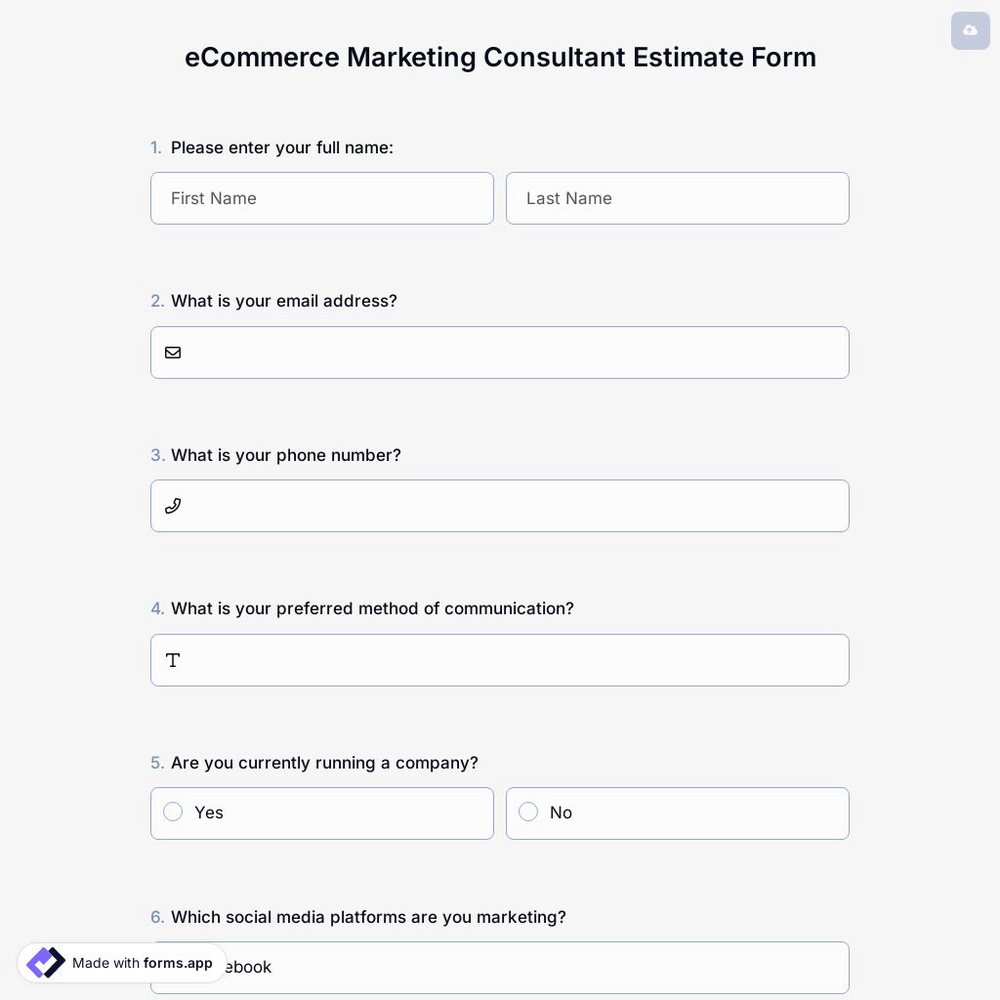The height and width of the screenshot is (1000, 1000).
Task: Click the cloud upload icon
Action: [969, 30]
